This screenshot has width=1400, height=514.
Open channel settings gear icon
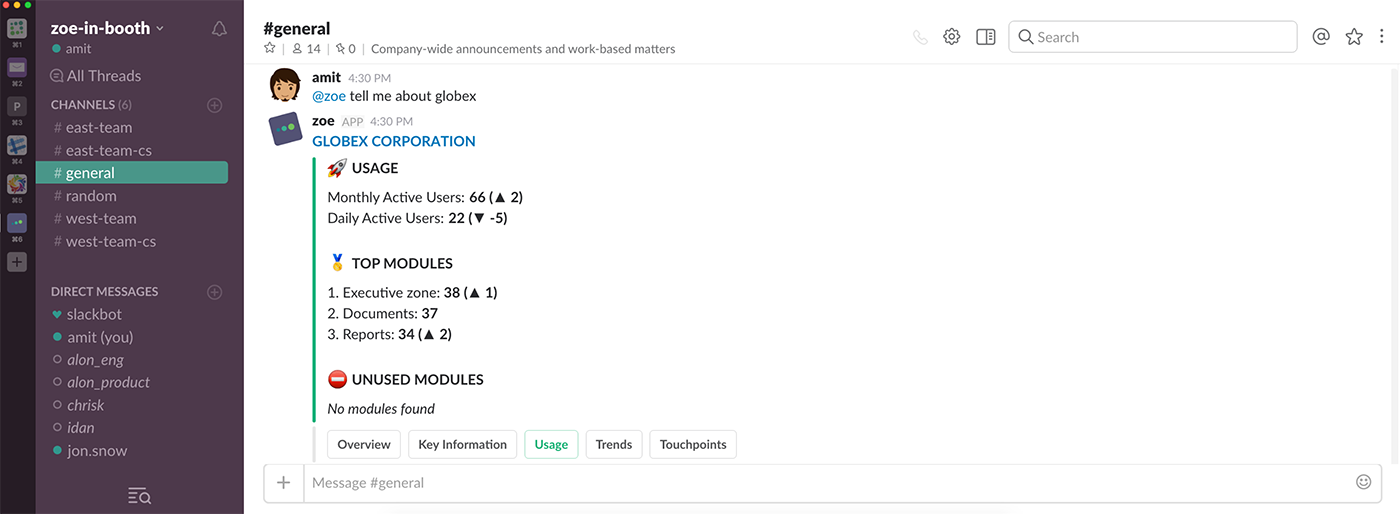pos(952,37)
